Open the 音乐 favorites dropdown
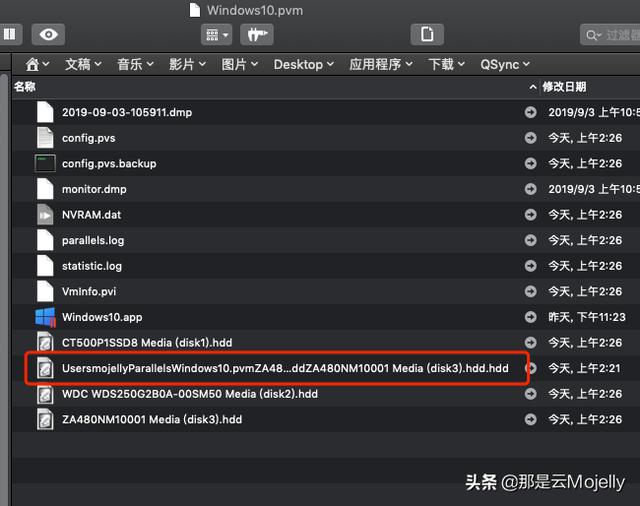The width and height of the screenshot is (640, 506). click(x=136, y=64)
